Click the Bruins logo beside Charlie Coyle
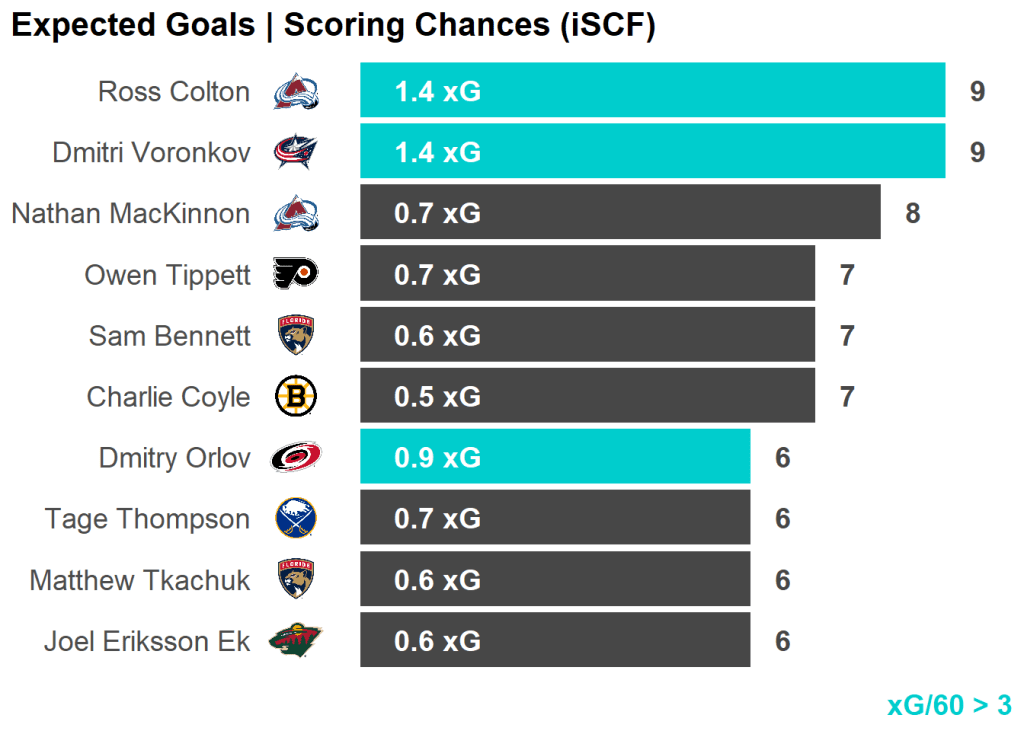1024x731 pixels. click(296, 397)
